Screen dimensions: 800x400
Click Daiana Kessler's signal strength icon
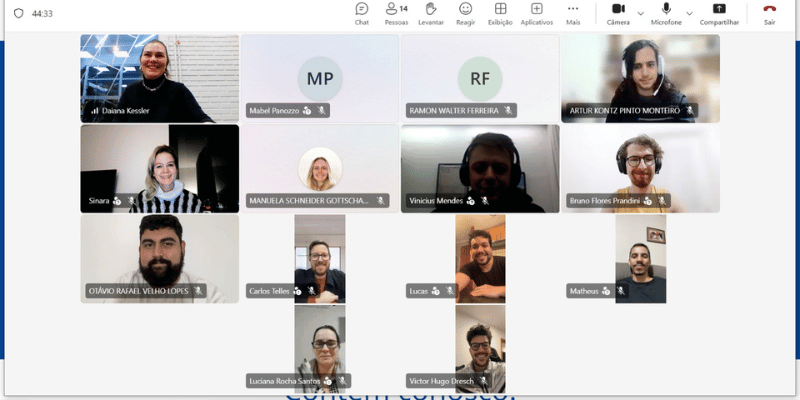pyautogui.click(x=94, y=111)
